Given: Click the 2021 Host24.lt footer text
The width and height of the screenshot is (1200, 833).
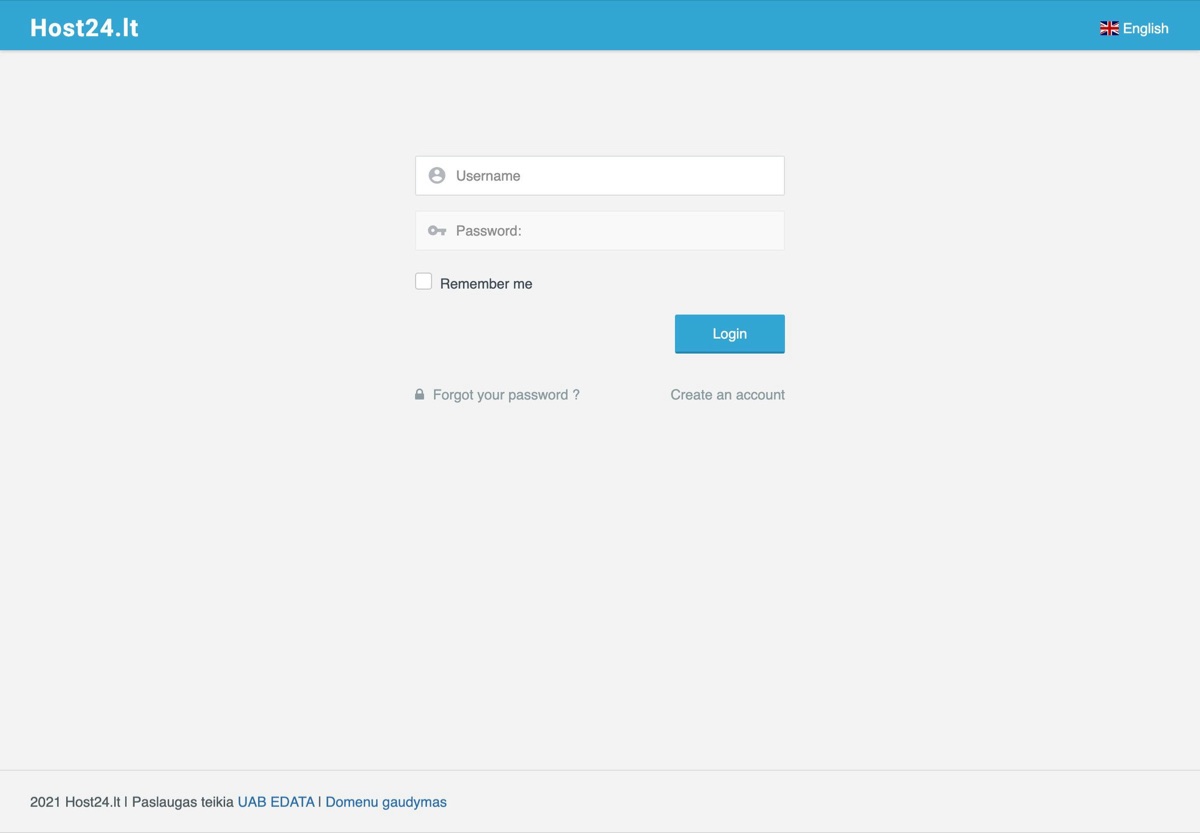Looking at the screenshot, I should coord(75,802).
